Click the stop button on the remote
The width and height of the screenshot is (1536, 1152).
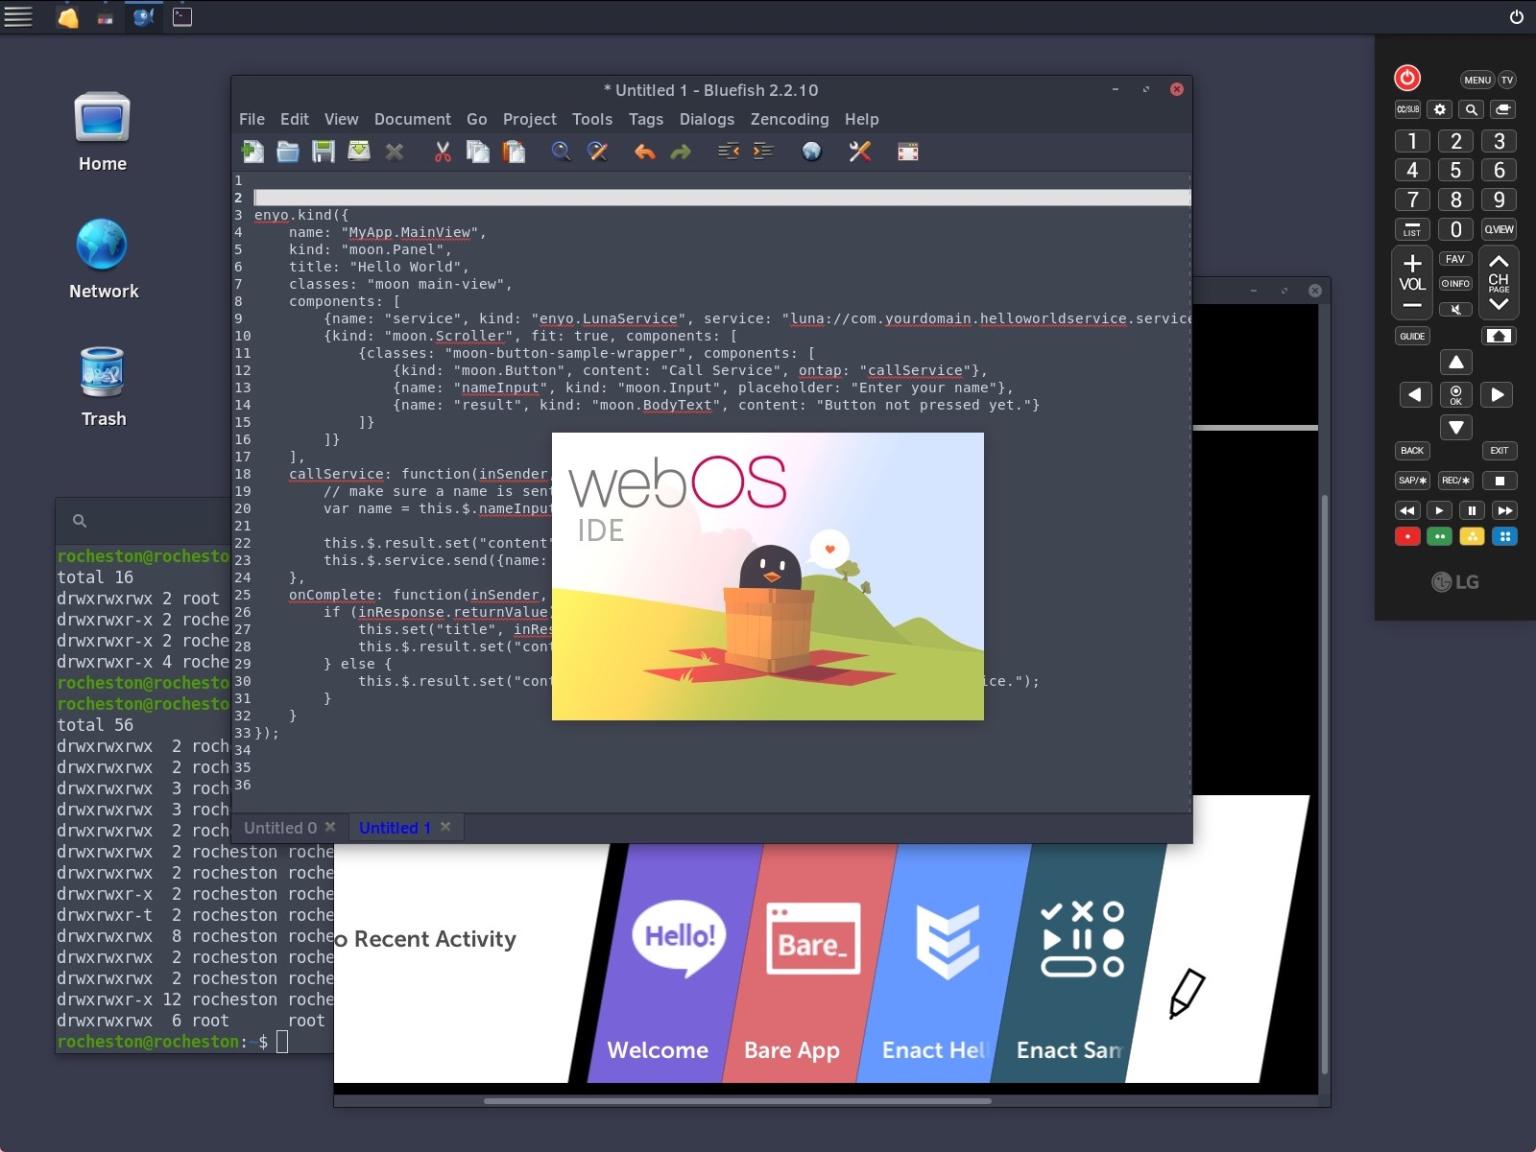click(x=1499, y=481)
